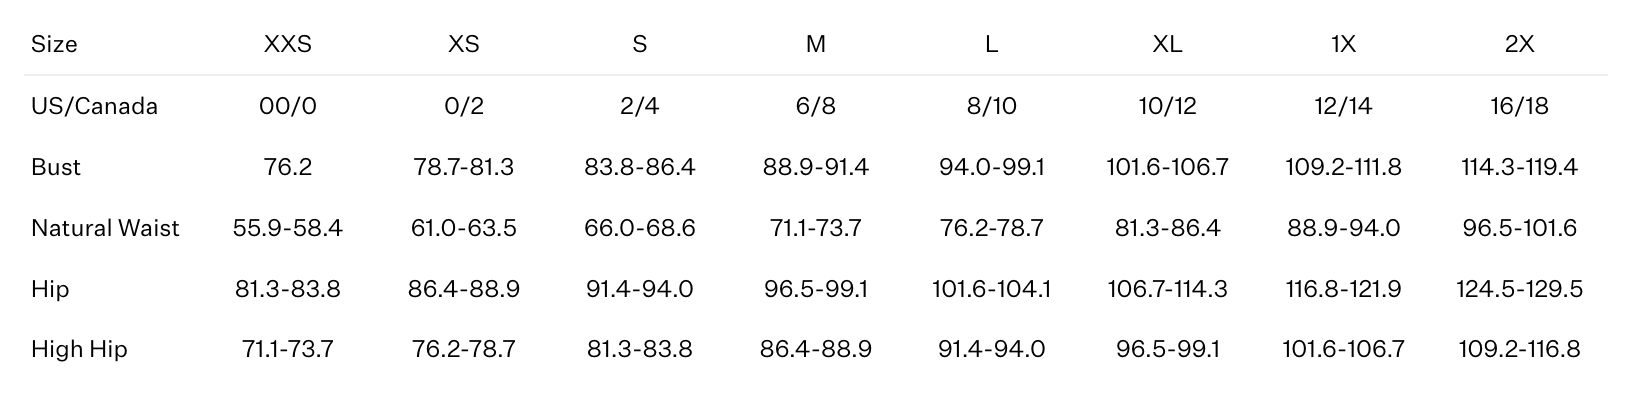Select High Hip value 96.5-99.1 for XL
The image size is (1644, 420).
click(1167, 349)
